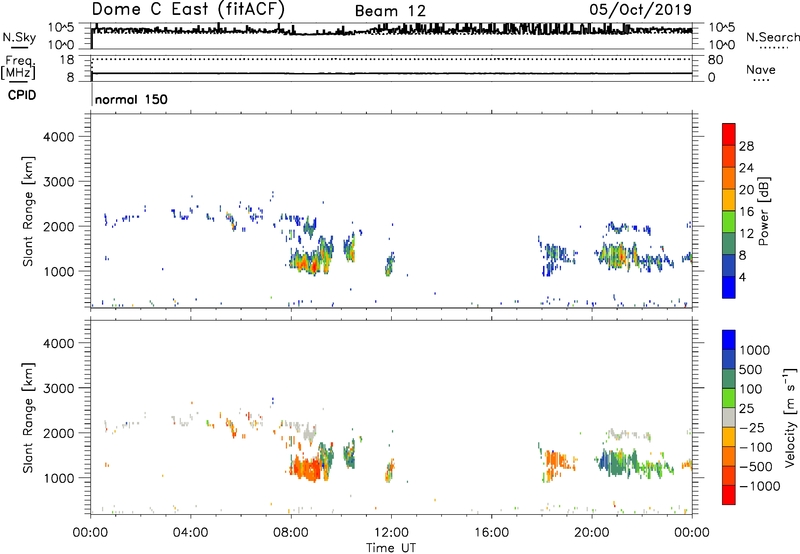Click the "500" label on the velocity colorbar

coord(751,370)
